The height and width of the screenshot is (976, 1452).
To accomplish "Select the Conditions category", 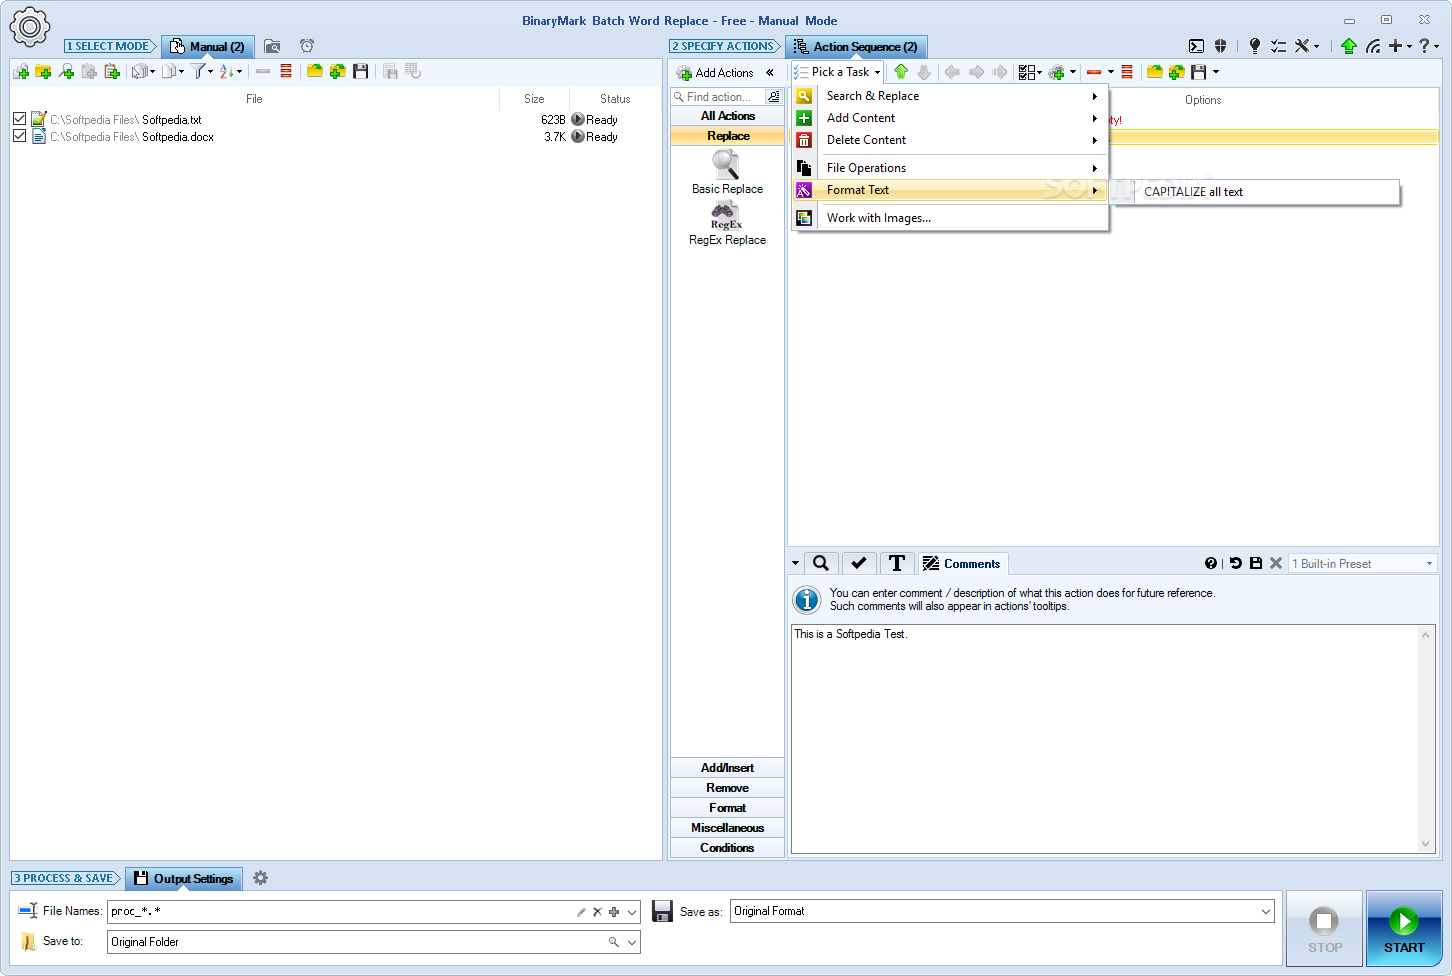I will pos(728,848).
